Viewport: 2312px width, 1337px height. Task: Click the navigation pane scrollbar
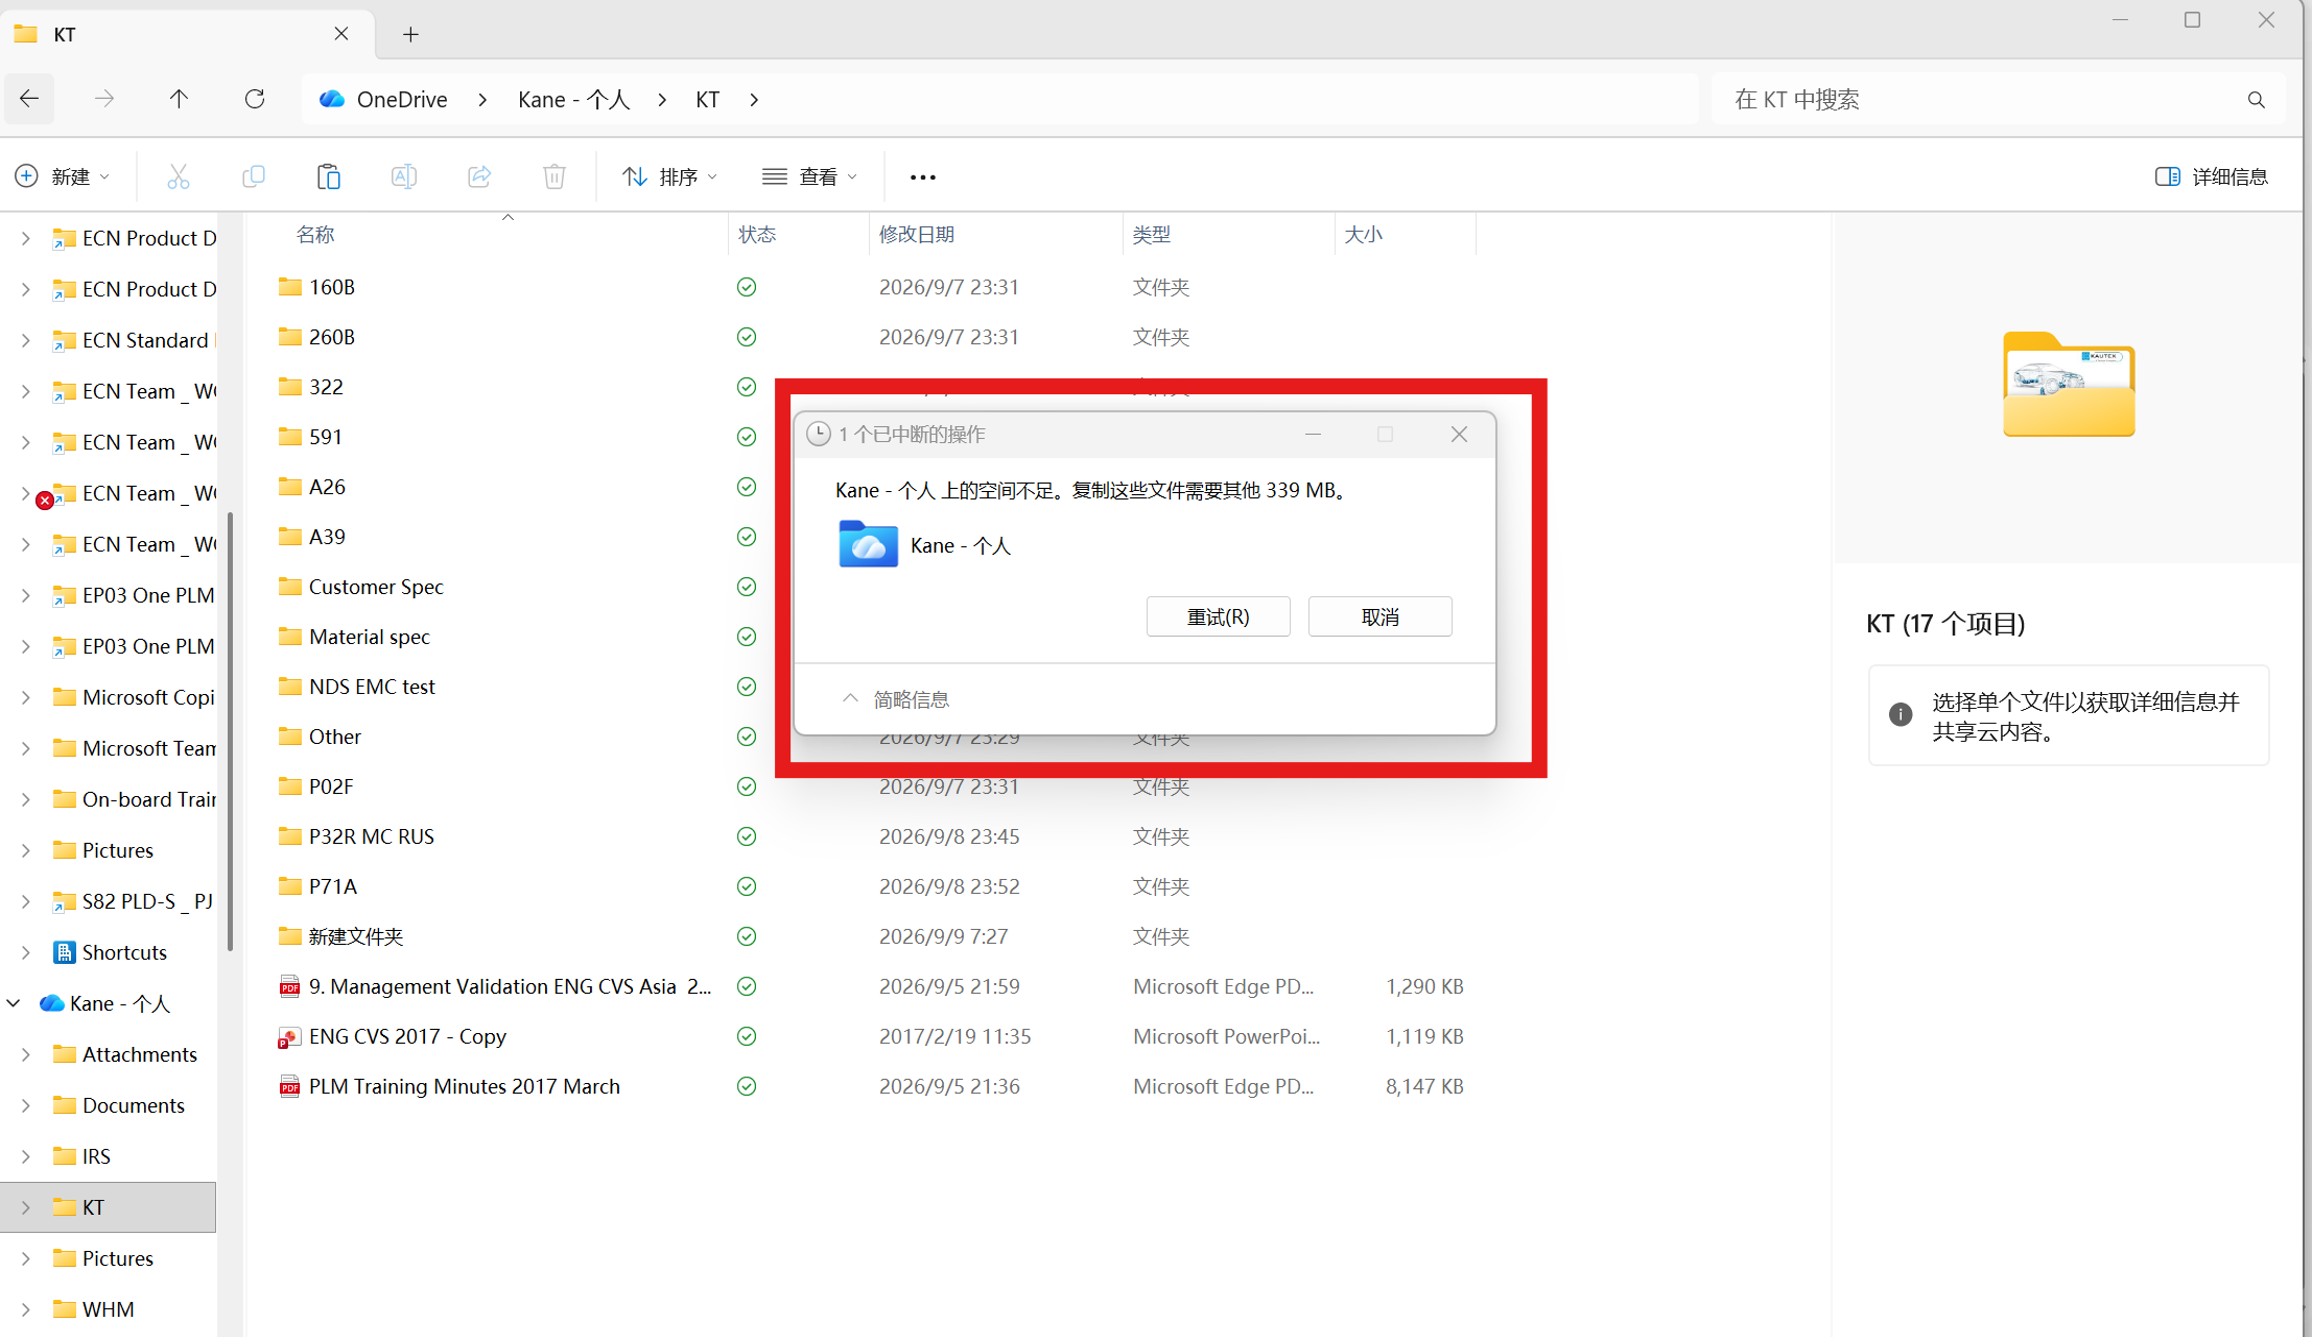click(x=230, y=730)
